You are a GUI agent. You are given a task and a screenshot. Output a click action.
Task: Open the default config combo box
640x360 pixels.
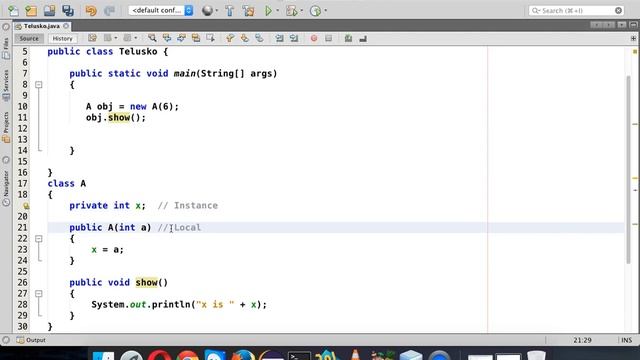click(161, 11)
